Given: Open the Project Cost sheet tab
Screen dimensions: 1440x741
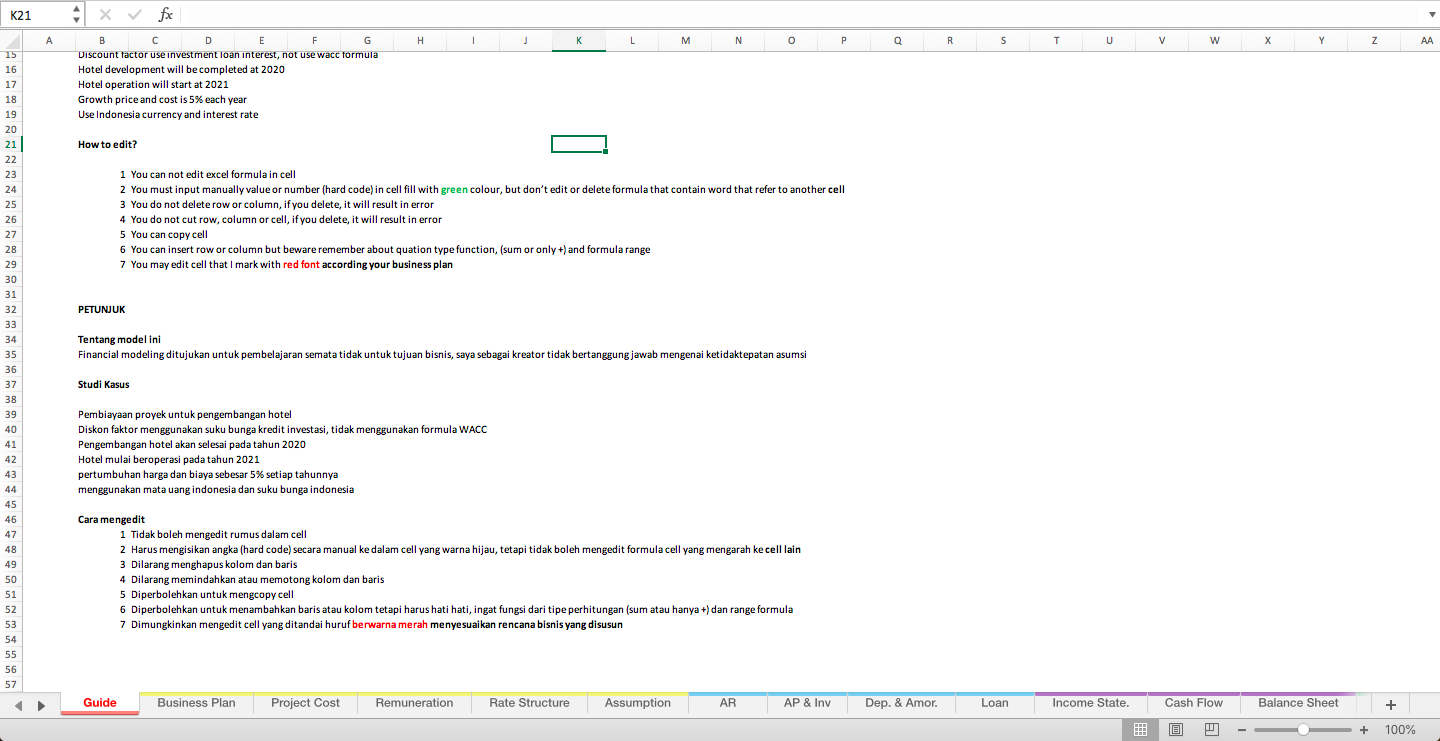Looking at the screenshot, I should coord(305,703).
